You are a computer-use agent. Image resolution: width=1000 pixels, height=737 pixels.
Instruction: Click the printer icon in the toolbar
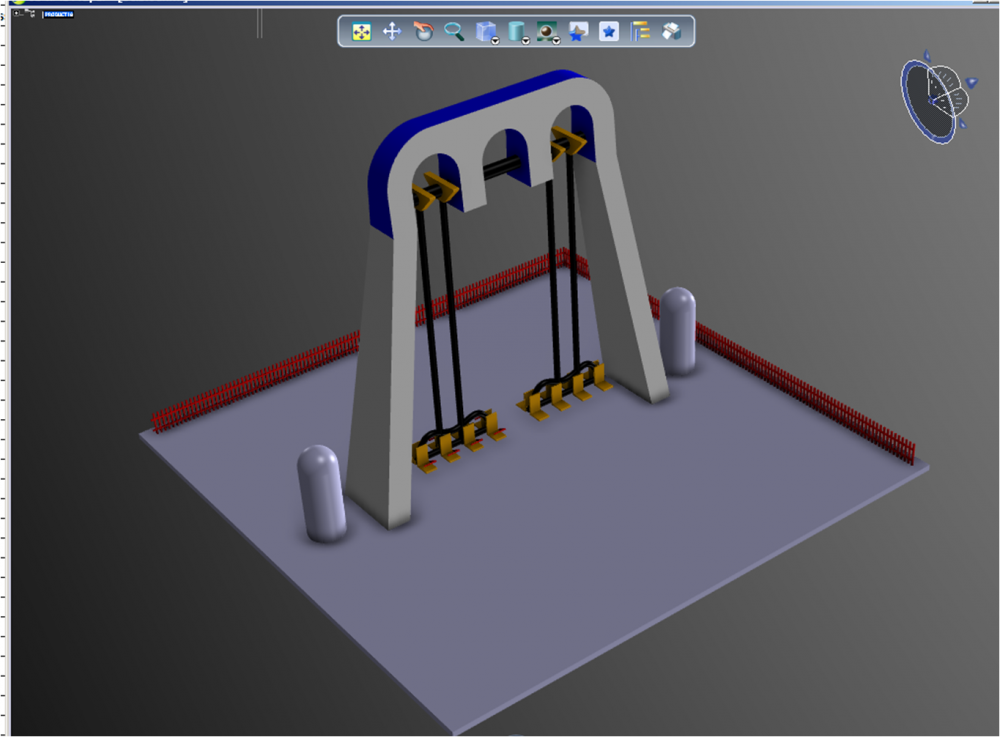pos(671,32)
